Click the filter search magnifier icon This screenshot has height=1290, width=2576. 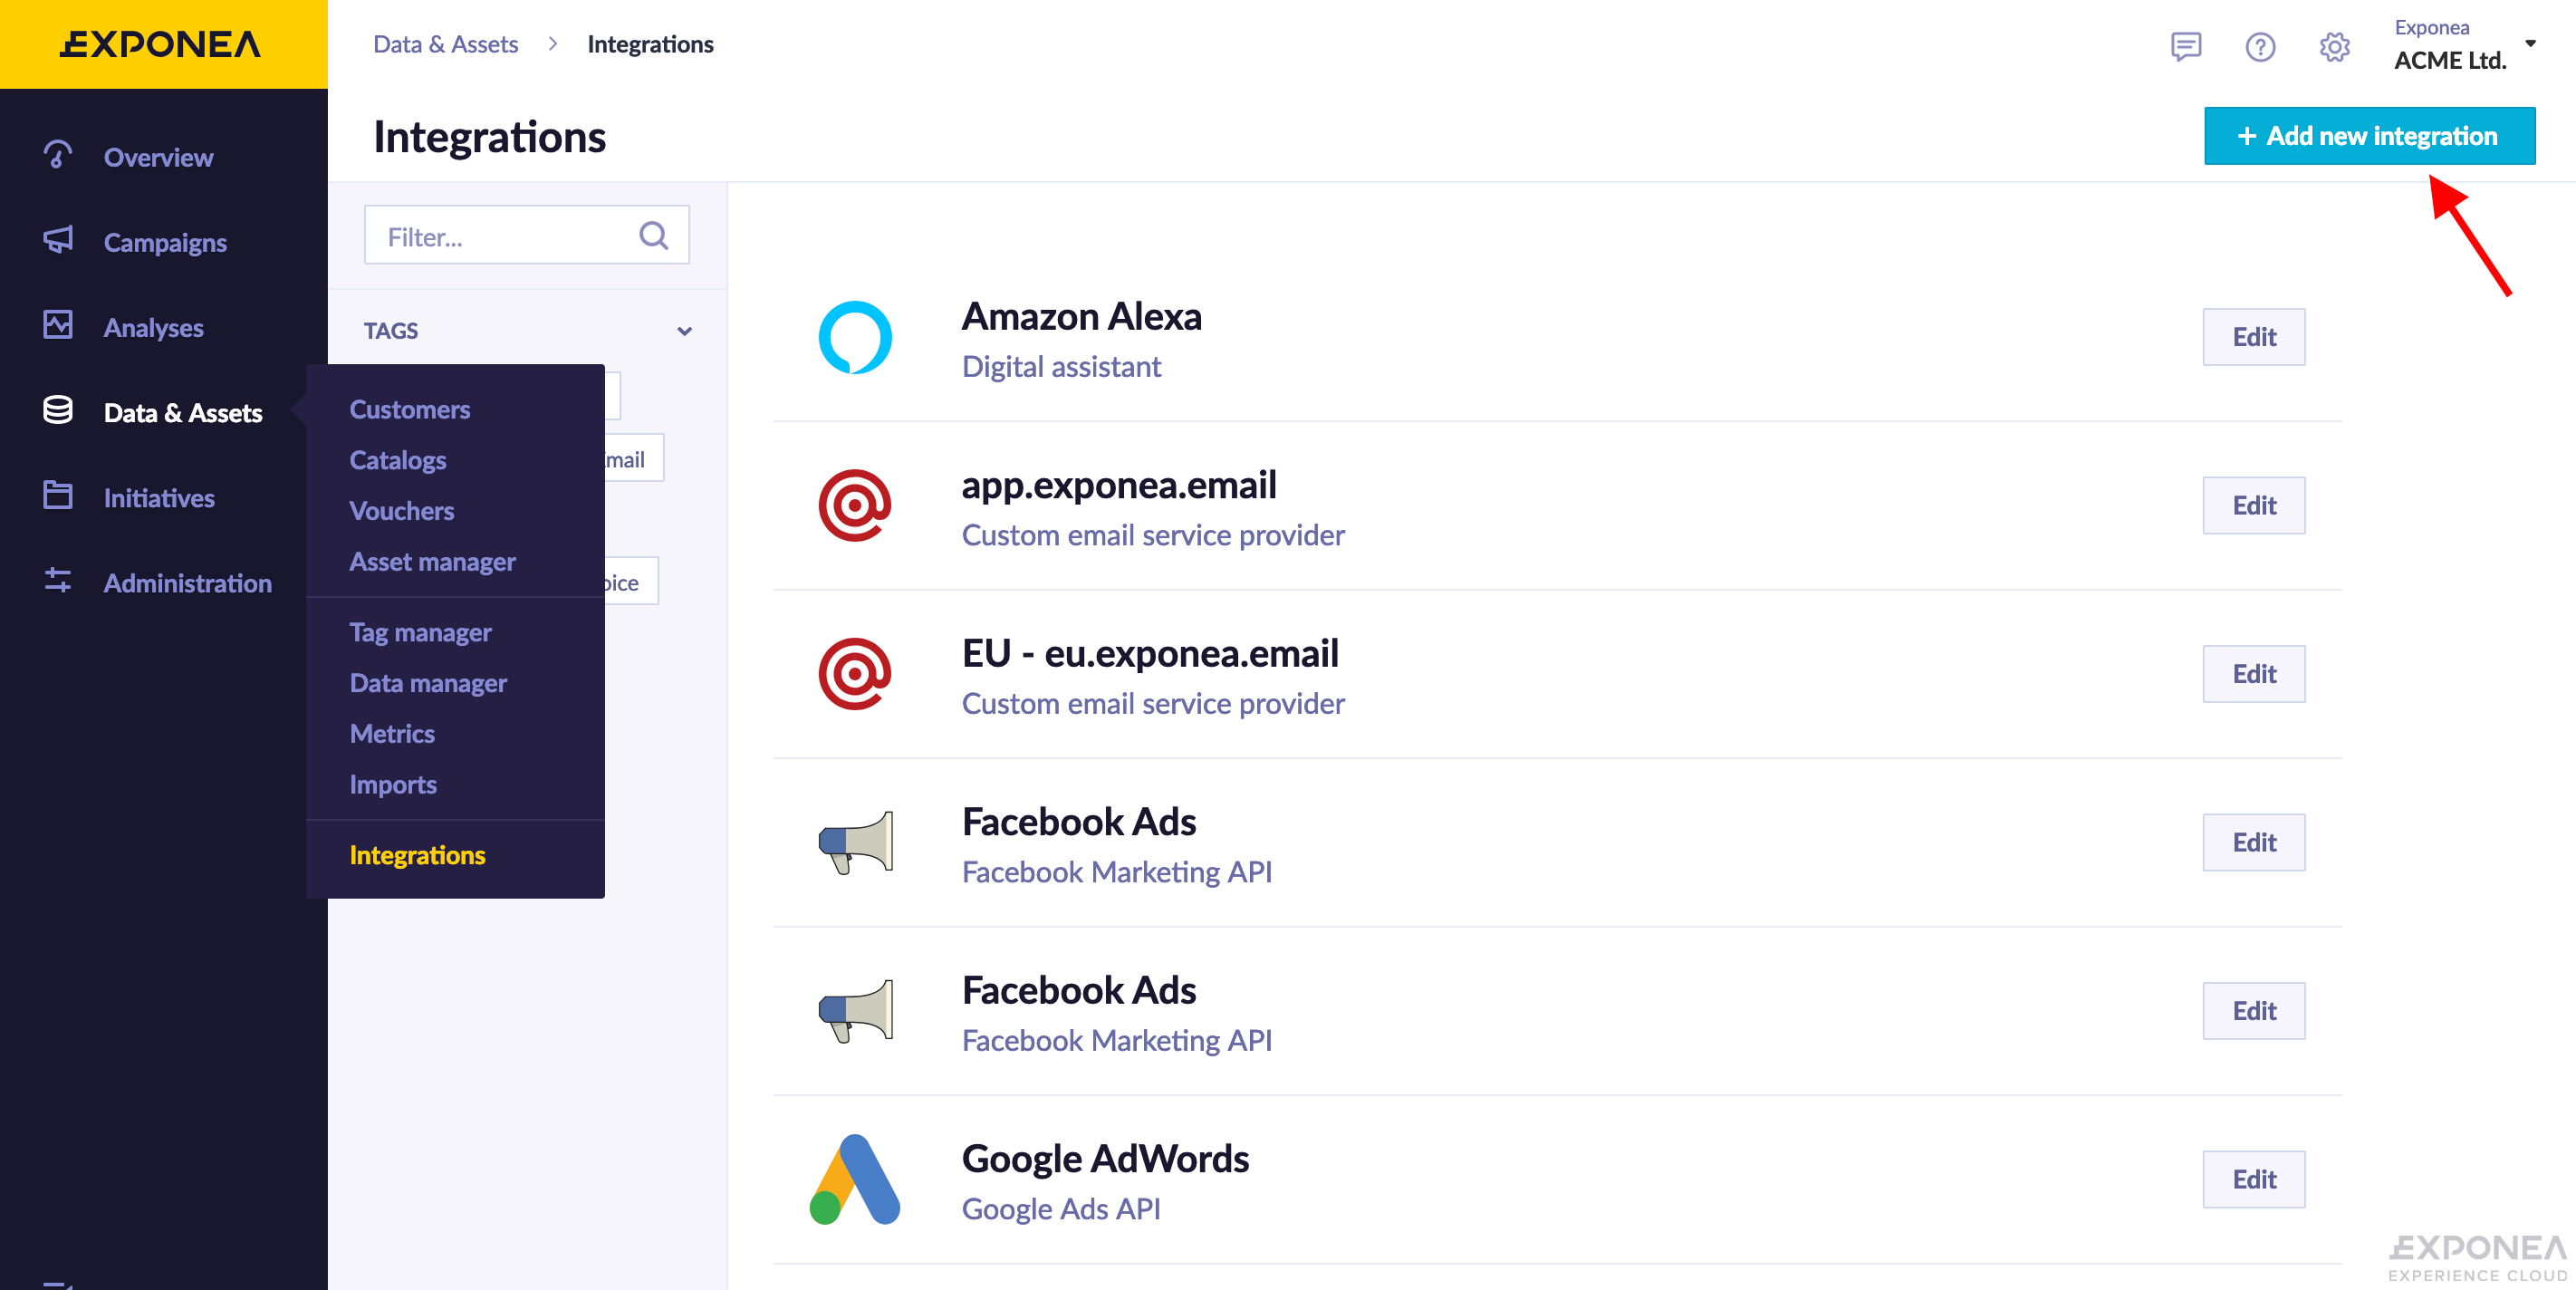[653, 235]
